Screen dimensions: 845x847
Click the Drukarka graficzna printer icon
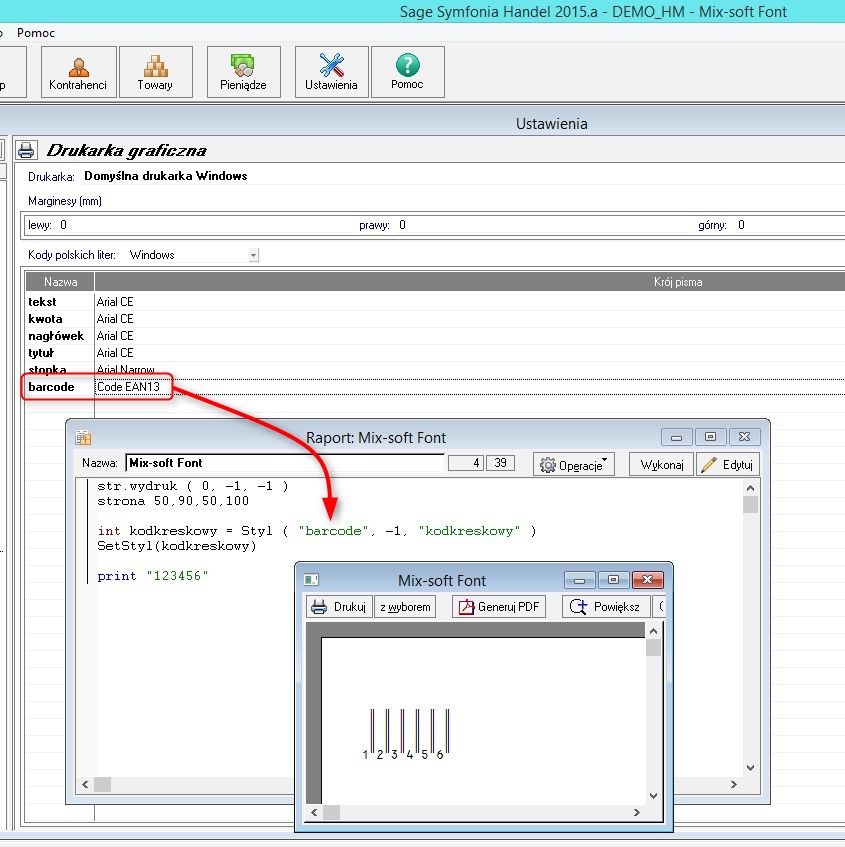coord(26,150)
